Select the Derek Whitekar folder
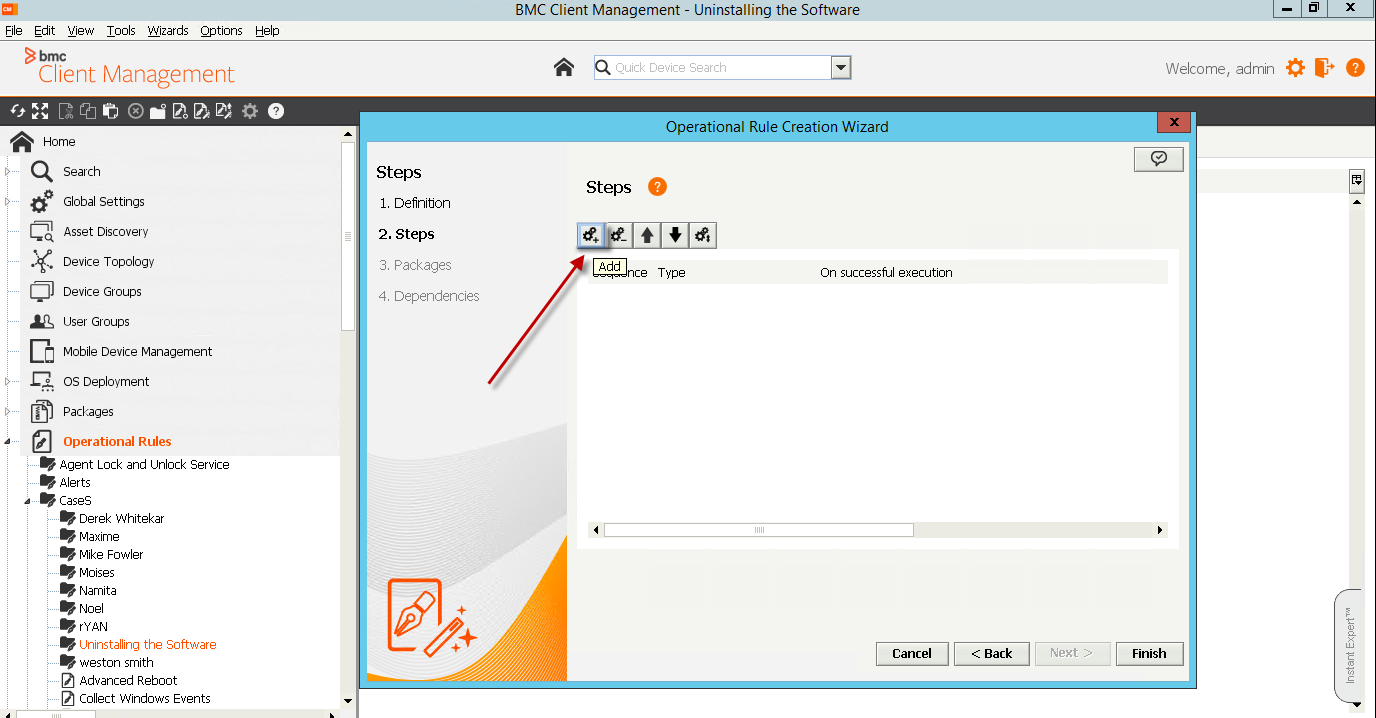This screenshot has height=718, width=1376. point(122,519)
